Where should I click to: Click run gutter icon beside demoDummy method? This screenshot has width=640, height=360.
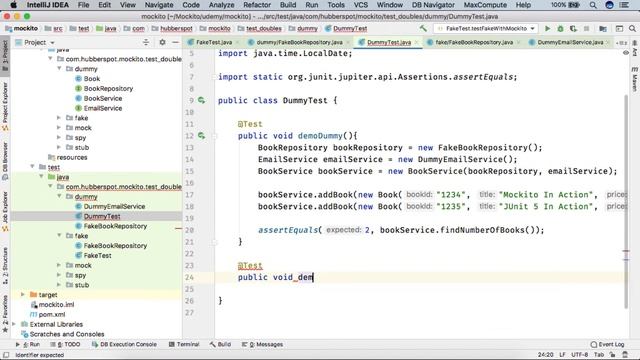coord(201,136)
